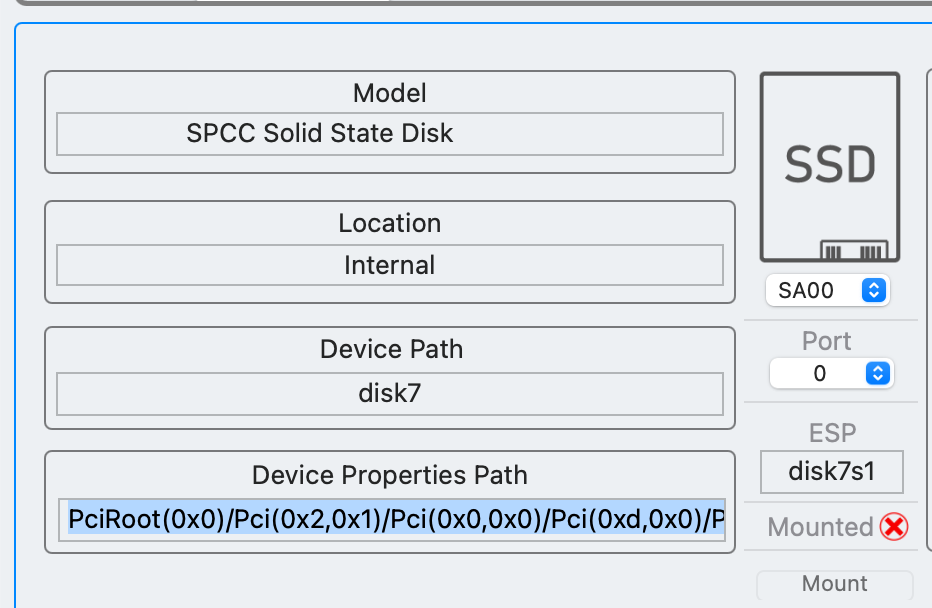Click the blue arrows beside SA00
Viewport: 932px width, 608px height.
(x=874, y=290)
